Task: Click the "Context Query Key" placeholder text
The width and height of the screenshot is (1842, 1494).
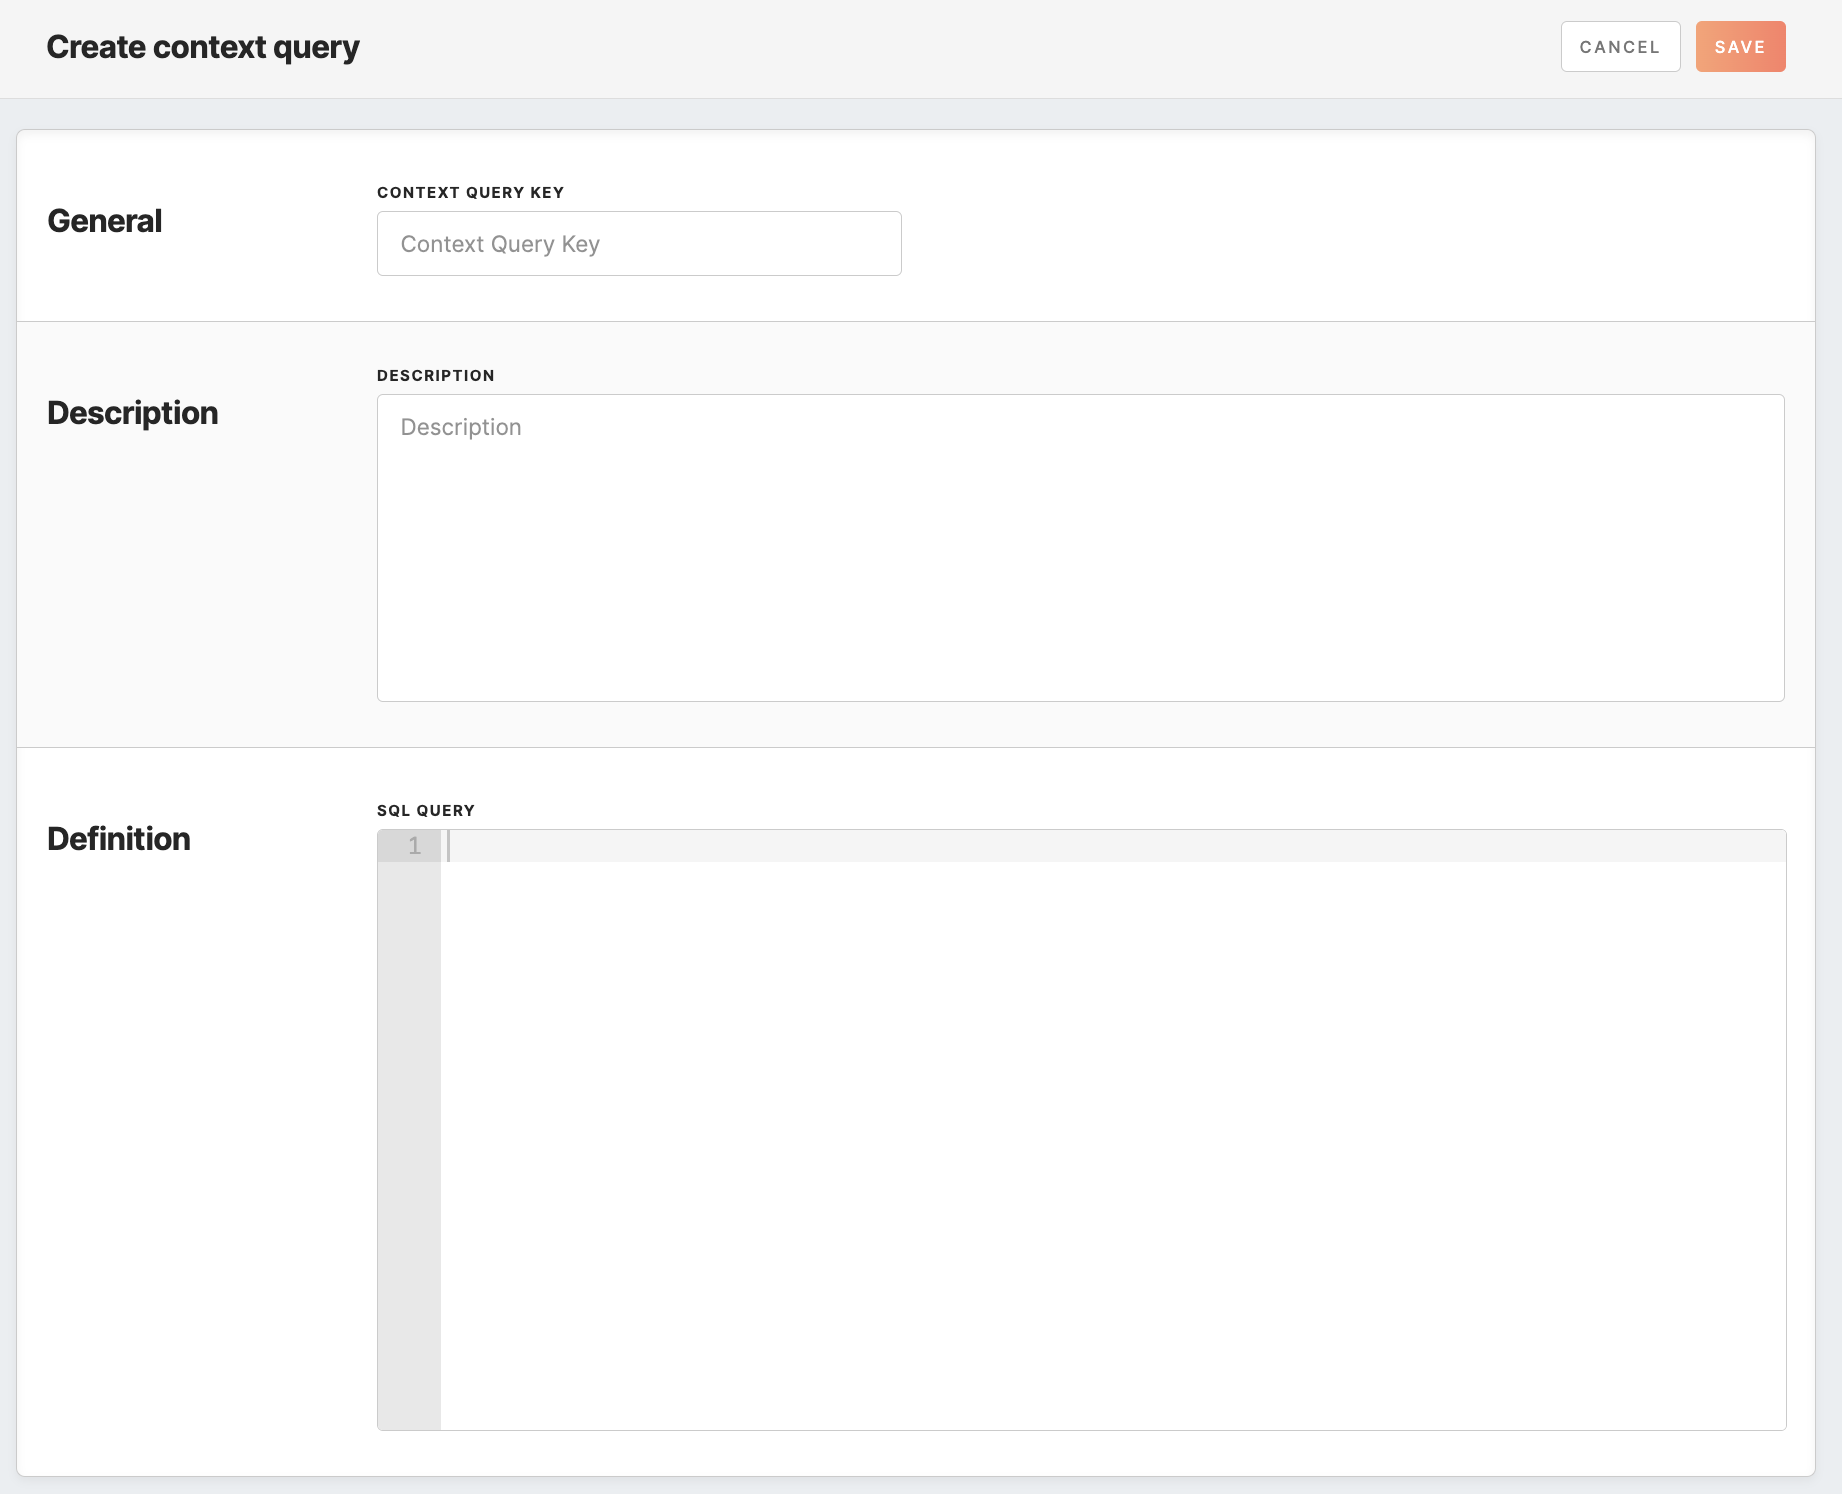Action: coord(500,244)
